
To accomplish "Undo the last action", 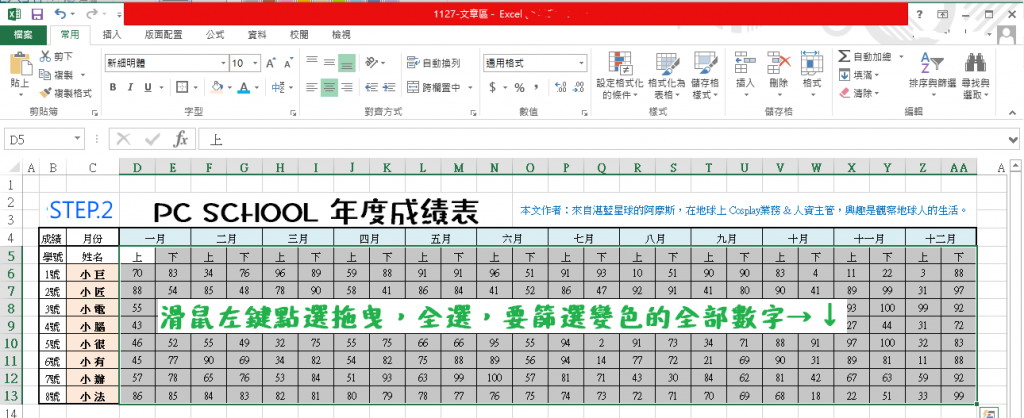I will [60, 14].
